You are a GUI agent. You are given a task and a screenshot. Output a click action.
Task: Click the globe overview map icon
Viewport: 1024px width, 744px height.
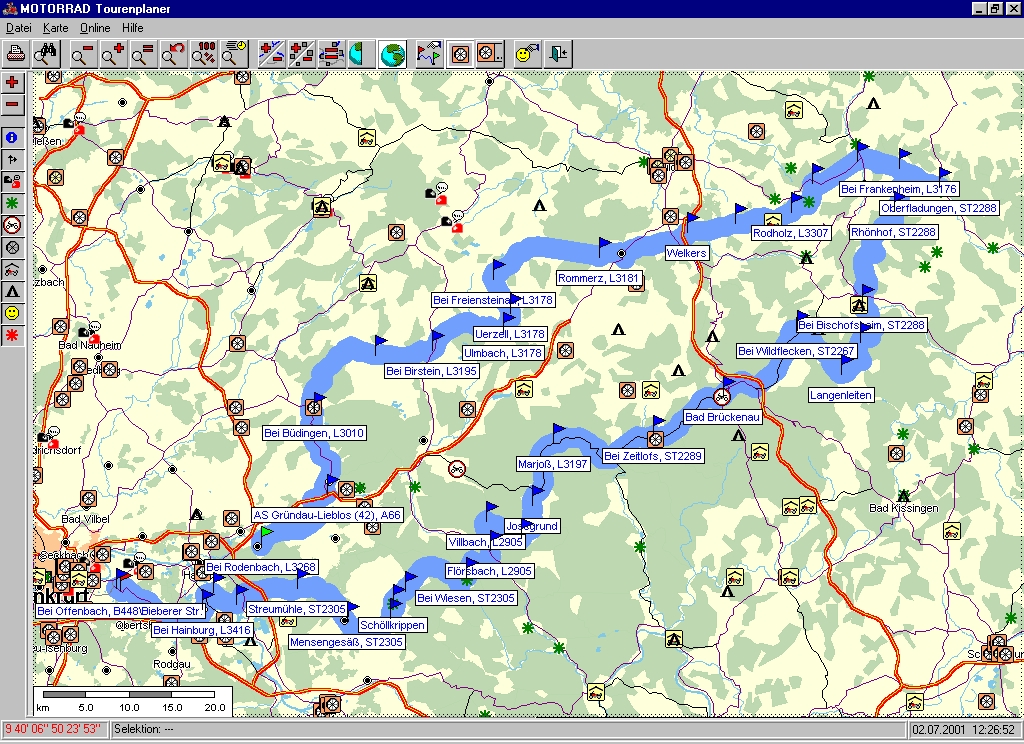point(393,54)
